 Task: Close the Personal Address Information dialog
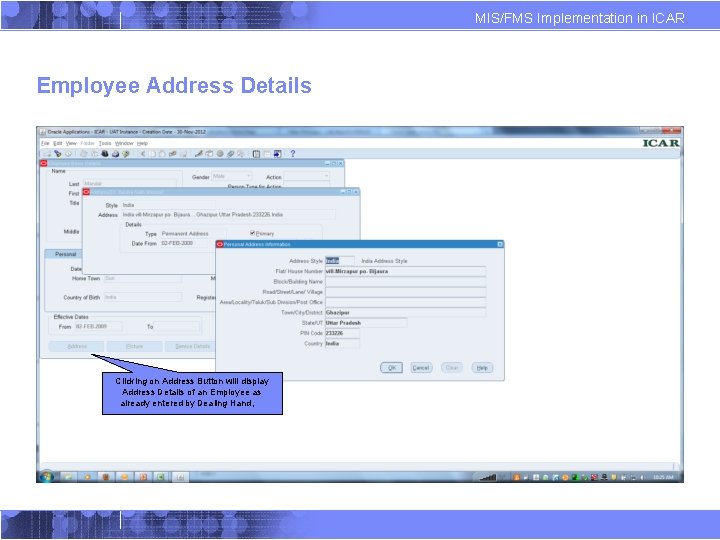(x=500, y=244)
